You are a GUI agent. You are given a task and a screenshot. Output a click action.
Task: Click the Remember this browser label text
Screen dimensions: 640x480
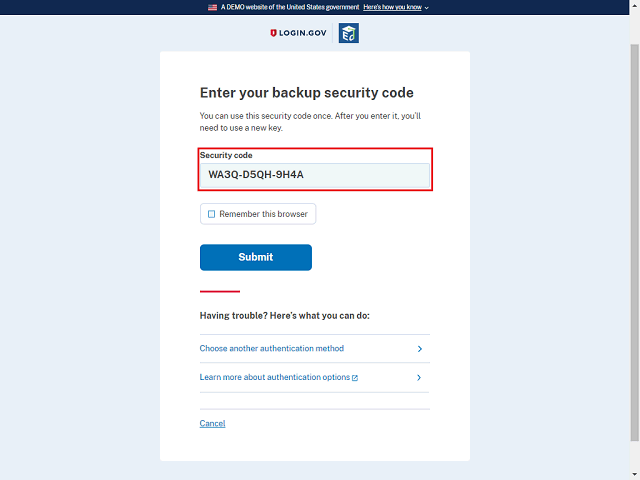(263, 214)
